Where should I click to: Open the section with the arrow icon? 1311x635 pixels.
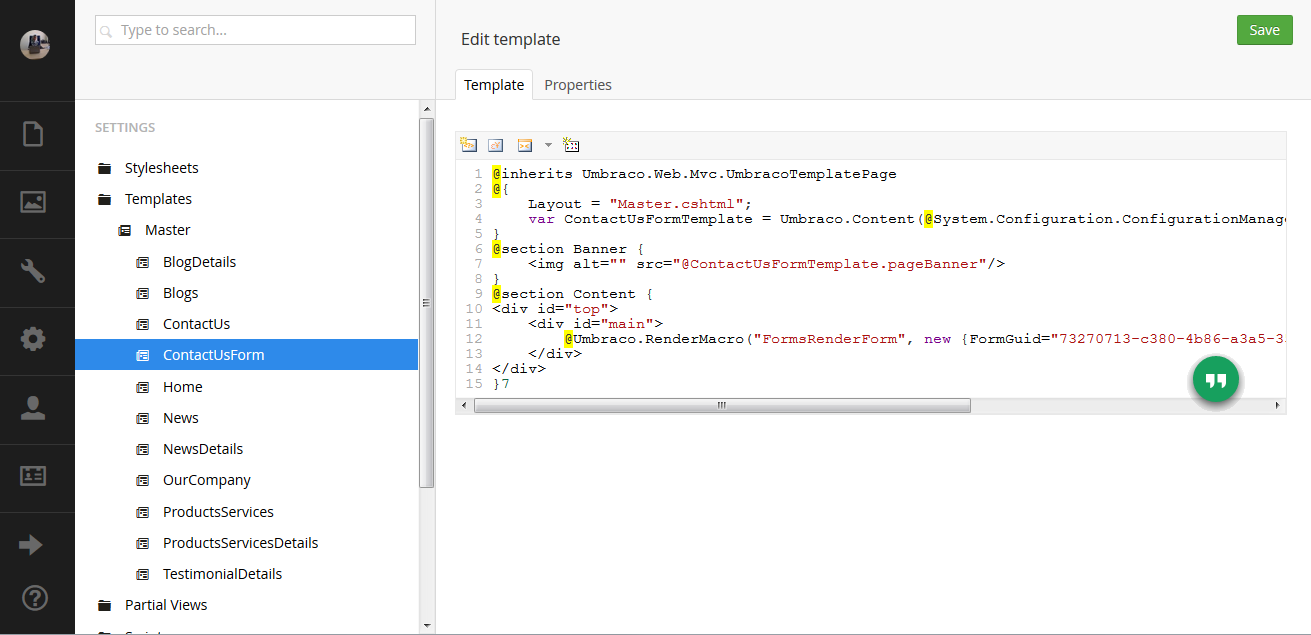coord(32,545)
